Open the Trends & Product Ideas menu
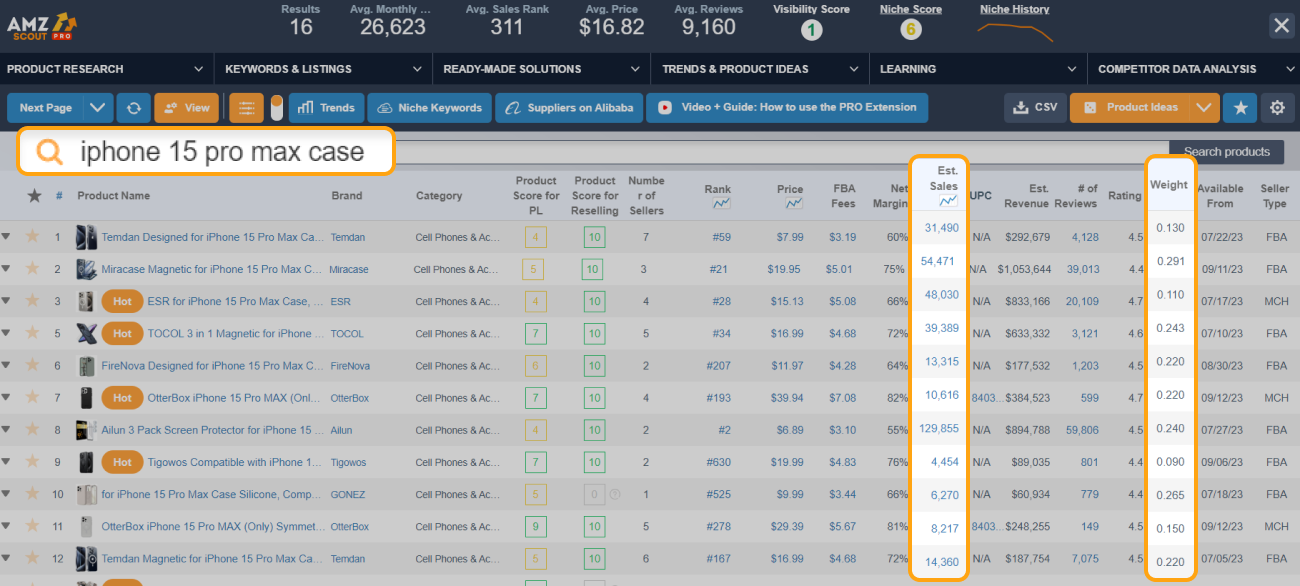The height and width of the screenshot is (586, 1300). pos(760,69)
